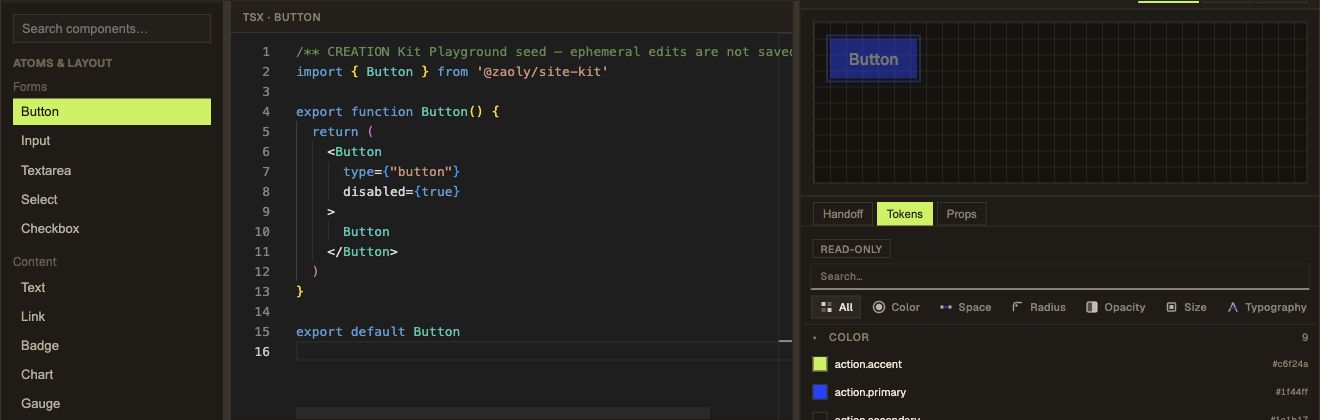The height and width of the screenshot is (420, 1320).
Task: Collapse the COLOR token group
Action: tap(816, 338)
